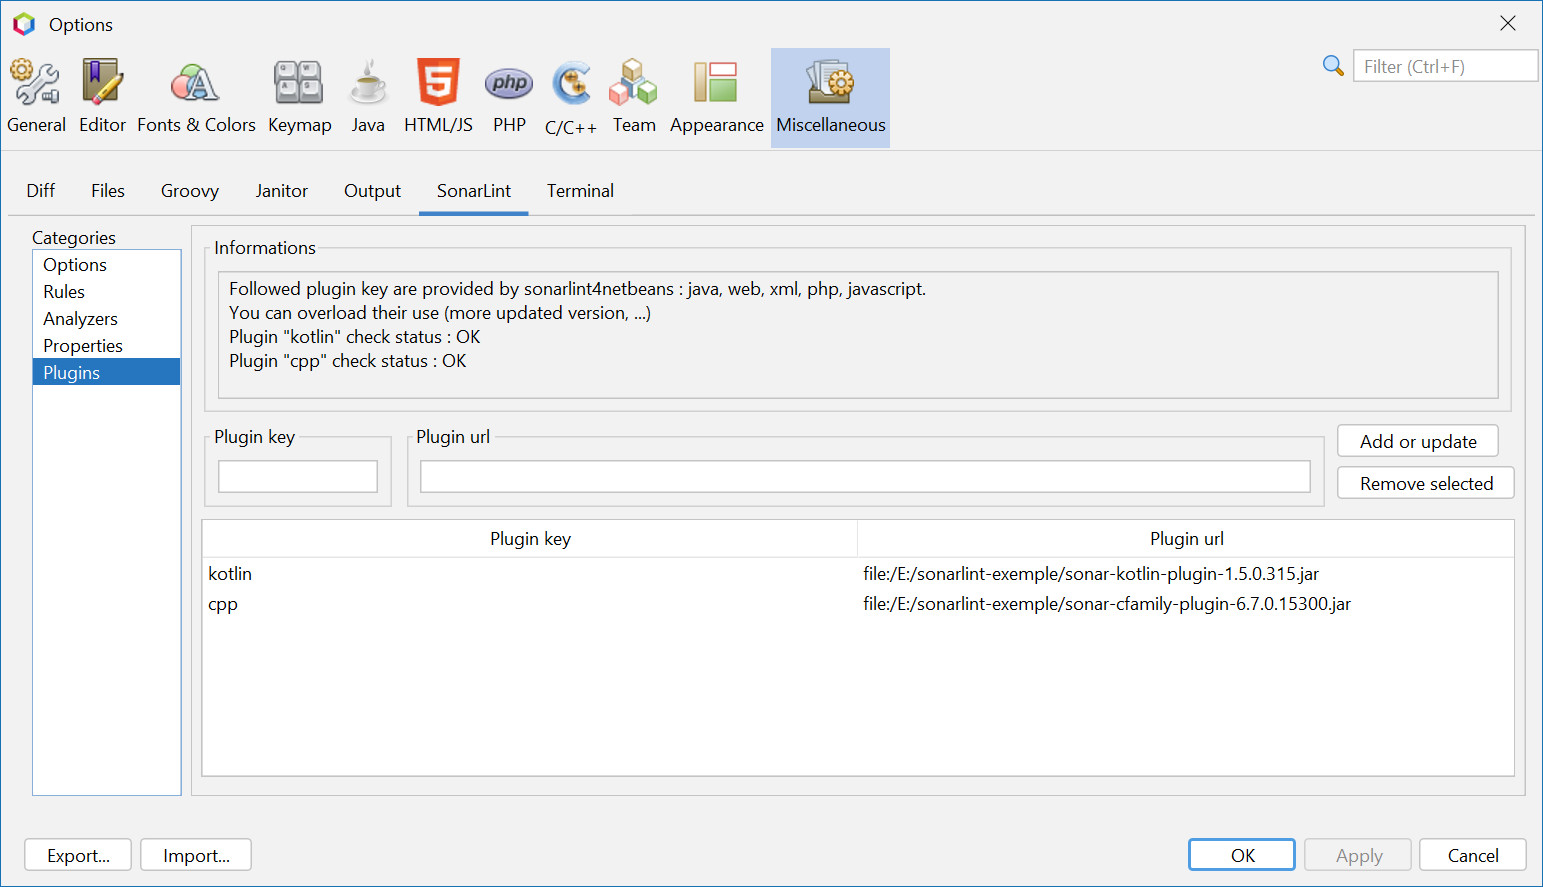This screenshot has width=1543, height=887.
Task: Click inside the Plugin key field
Action: click(297, 476)
